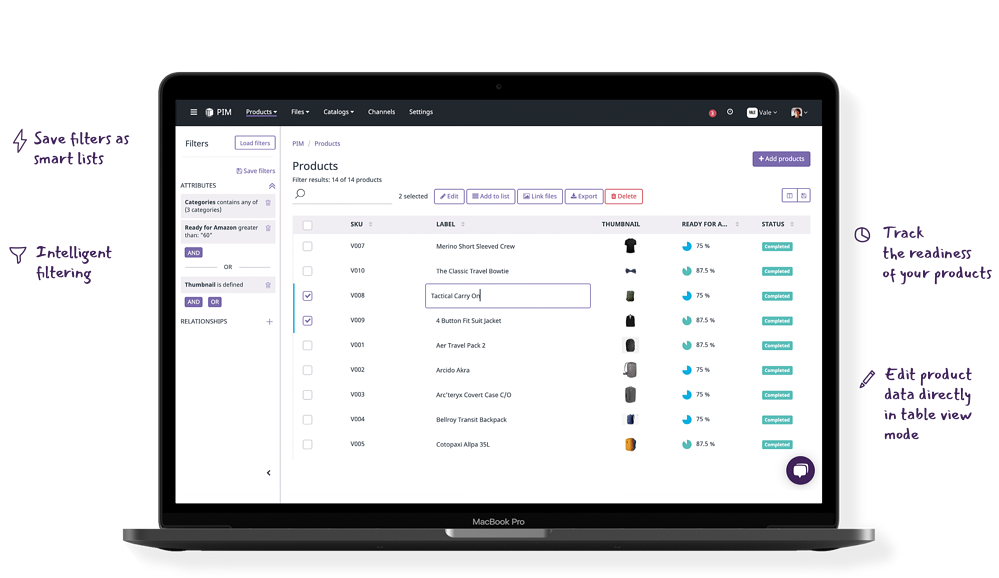Check the V005 row checkbox
999x578 pixels.
click(308, 444)
